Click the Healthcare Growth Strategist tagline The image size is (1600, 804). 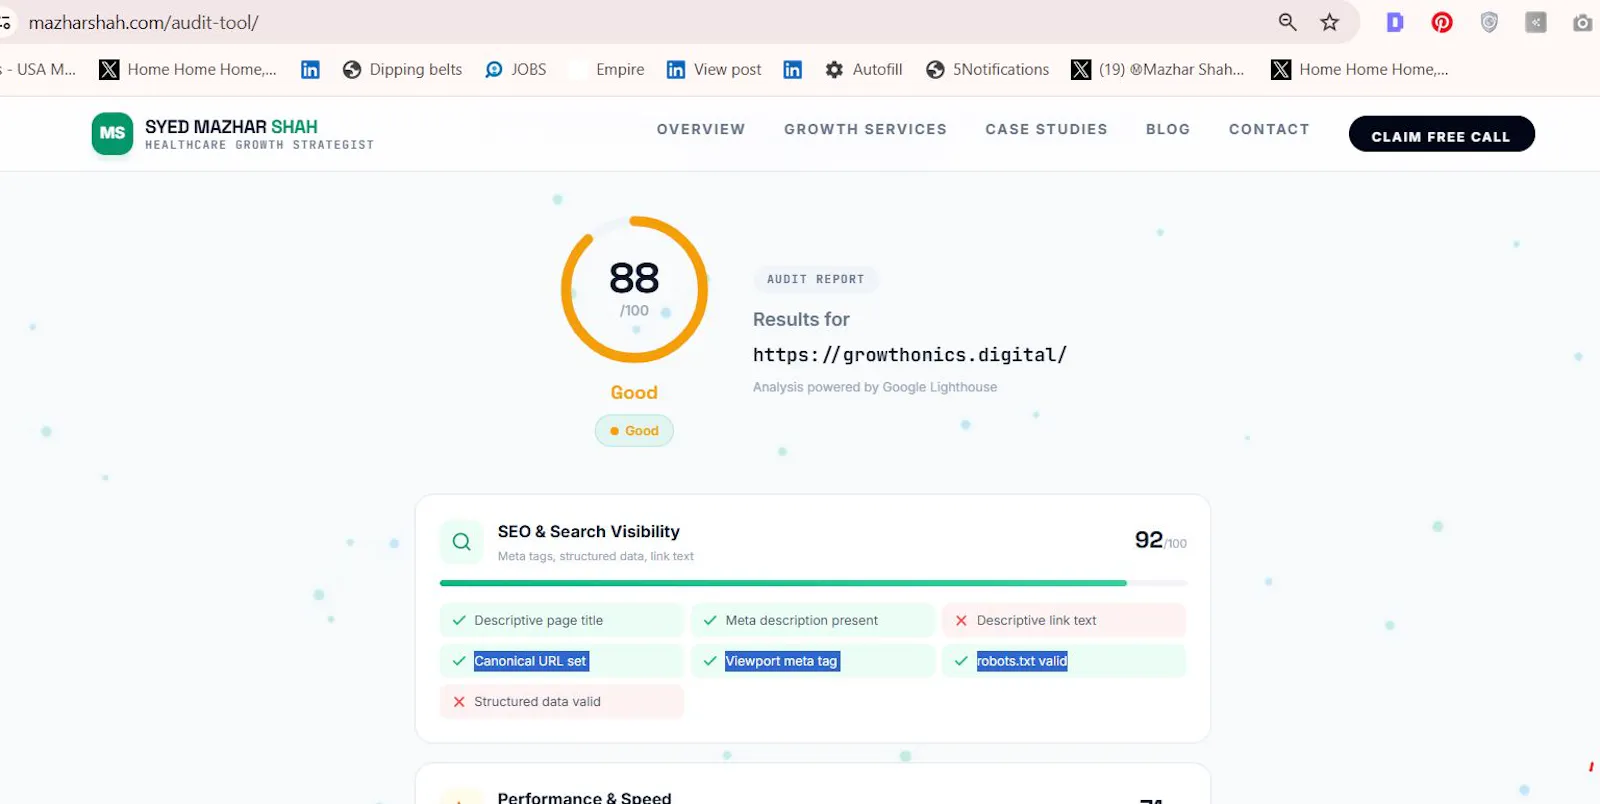[260, 145]
